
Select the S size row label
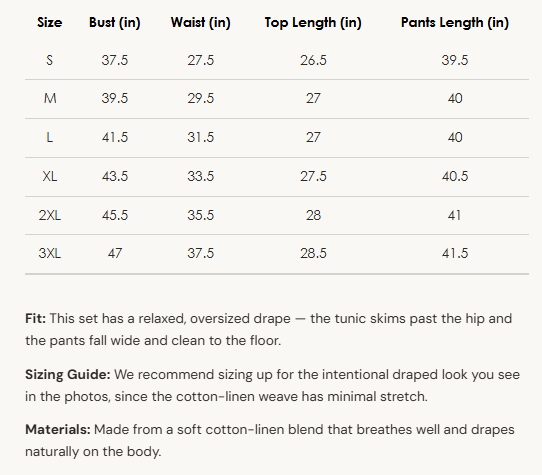pos(50,60)
